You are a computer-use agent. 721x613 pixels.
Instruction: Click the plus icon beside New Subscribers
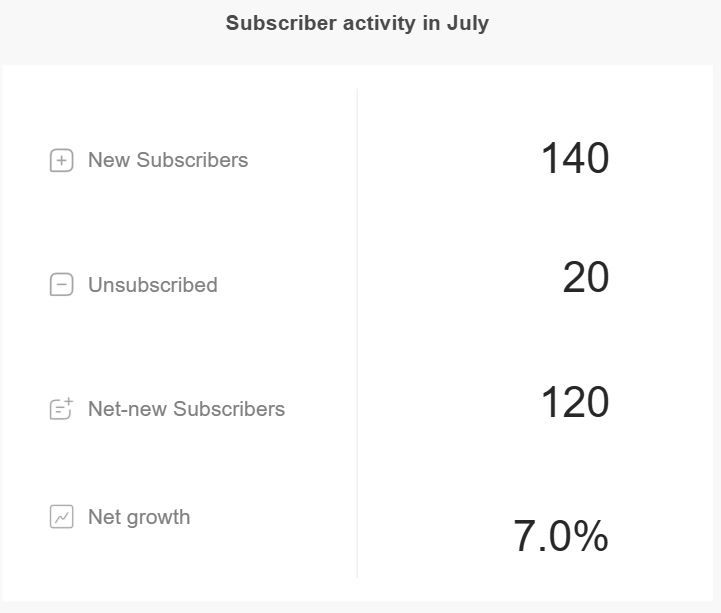[61, 160]
